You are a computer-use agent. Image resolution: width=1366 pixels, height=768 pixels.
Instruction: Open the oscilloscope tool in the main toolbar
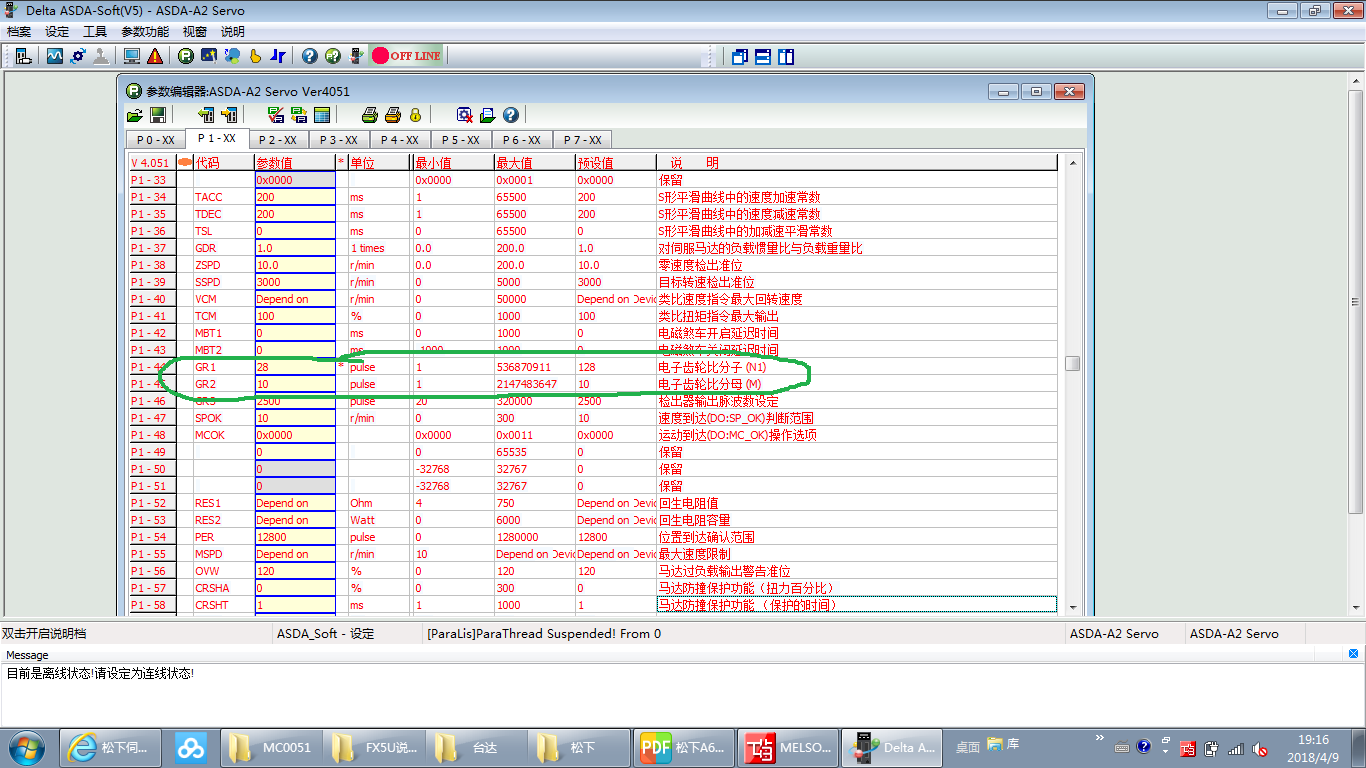click(x=55, y=56)
